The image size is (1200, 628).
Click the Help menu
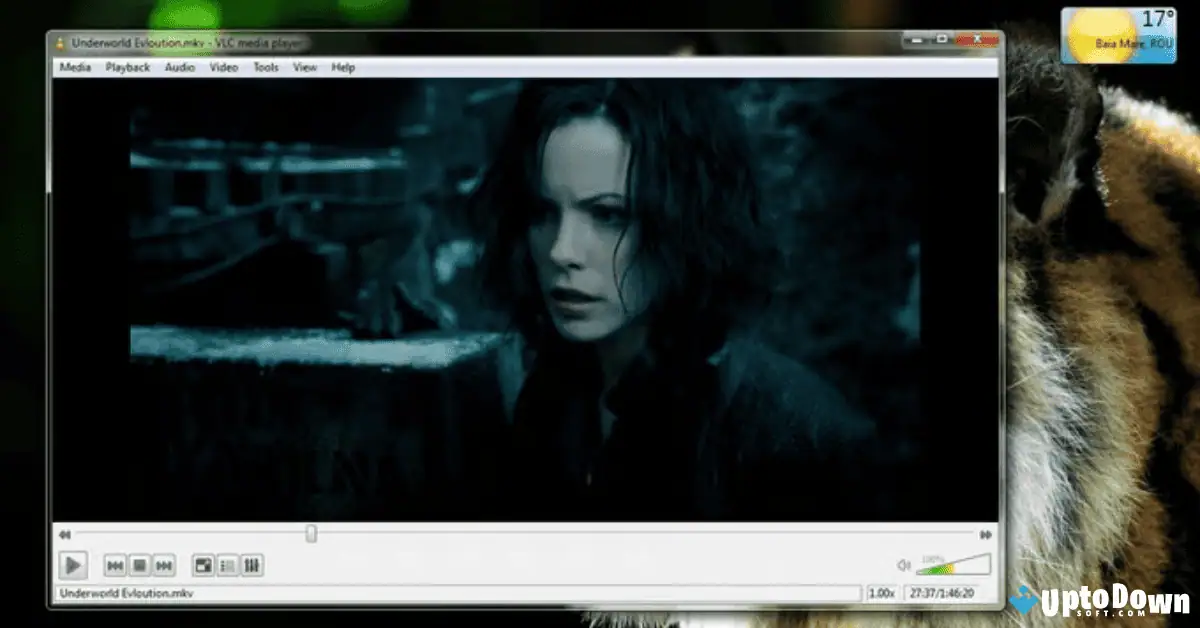coord(342,67)
